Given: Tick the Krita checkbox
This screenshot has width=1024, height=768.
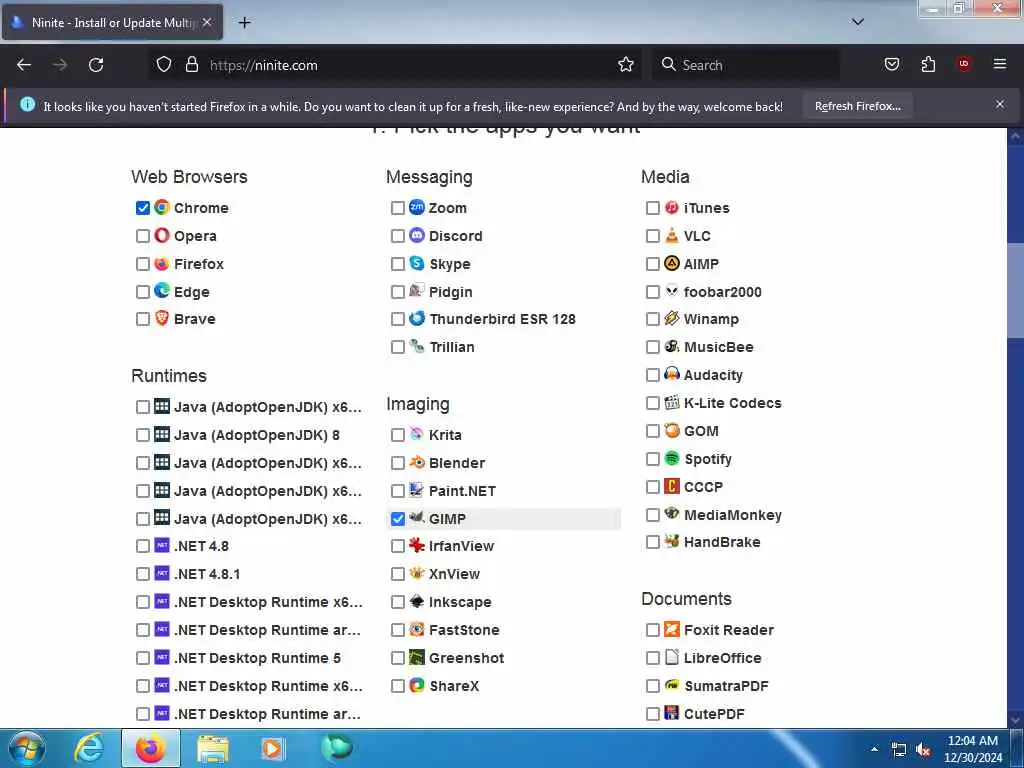Looking at the screenshot, I should tap(398, 434).
